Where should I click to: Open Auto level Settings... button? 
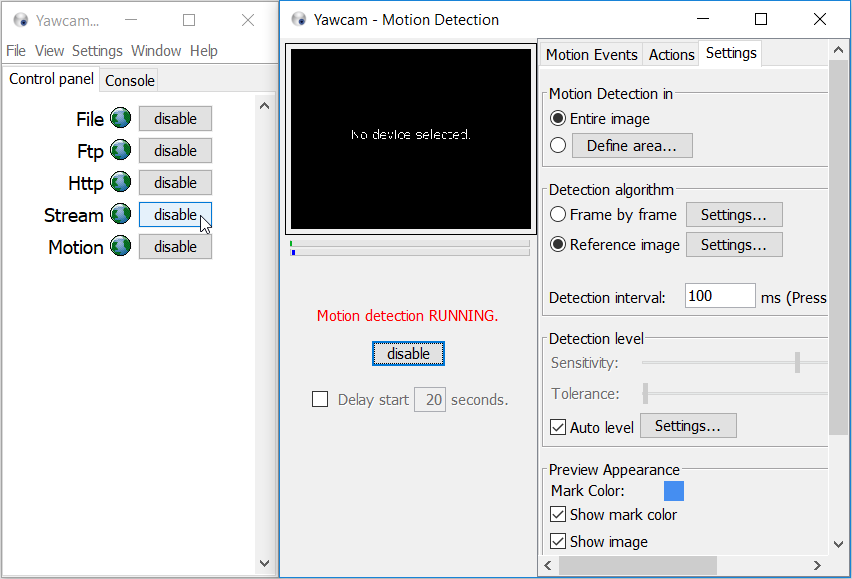tap(688, 426)
